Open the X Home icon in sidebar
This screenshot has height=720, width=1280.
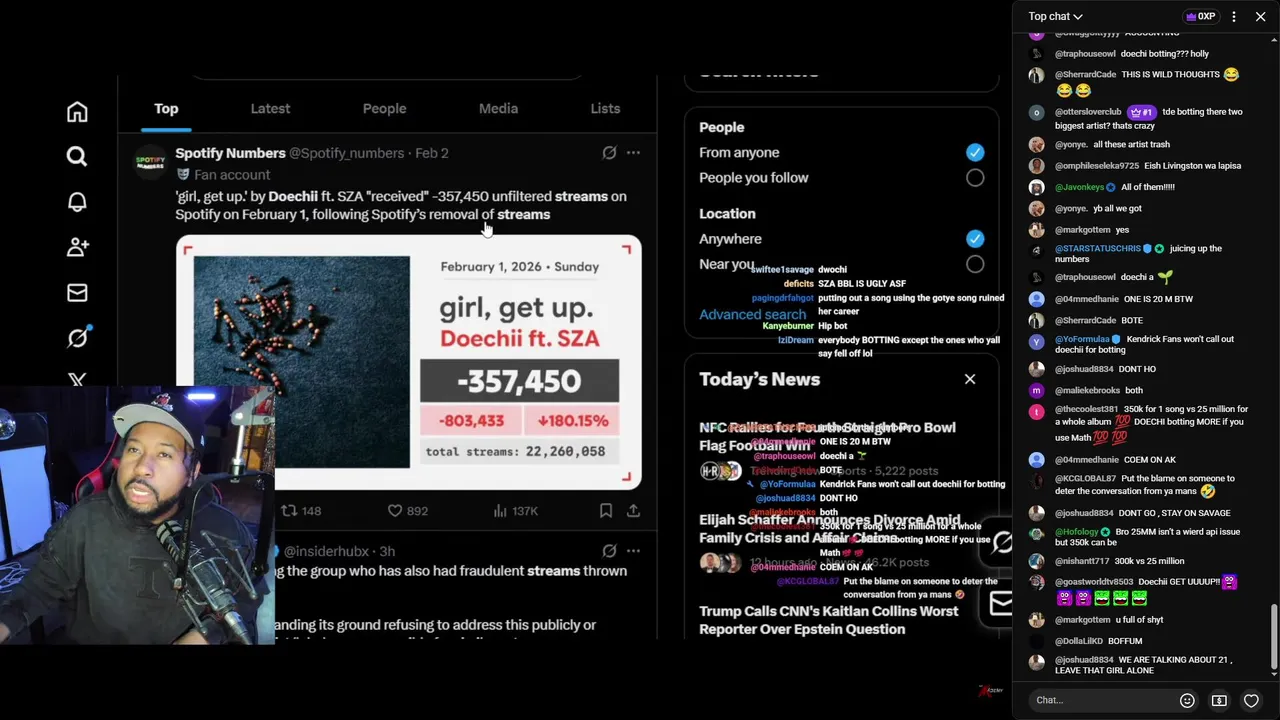(77, 112)
